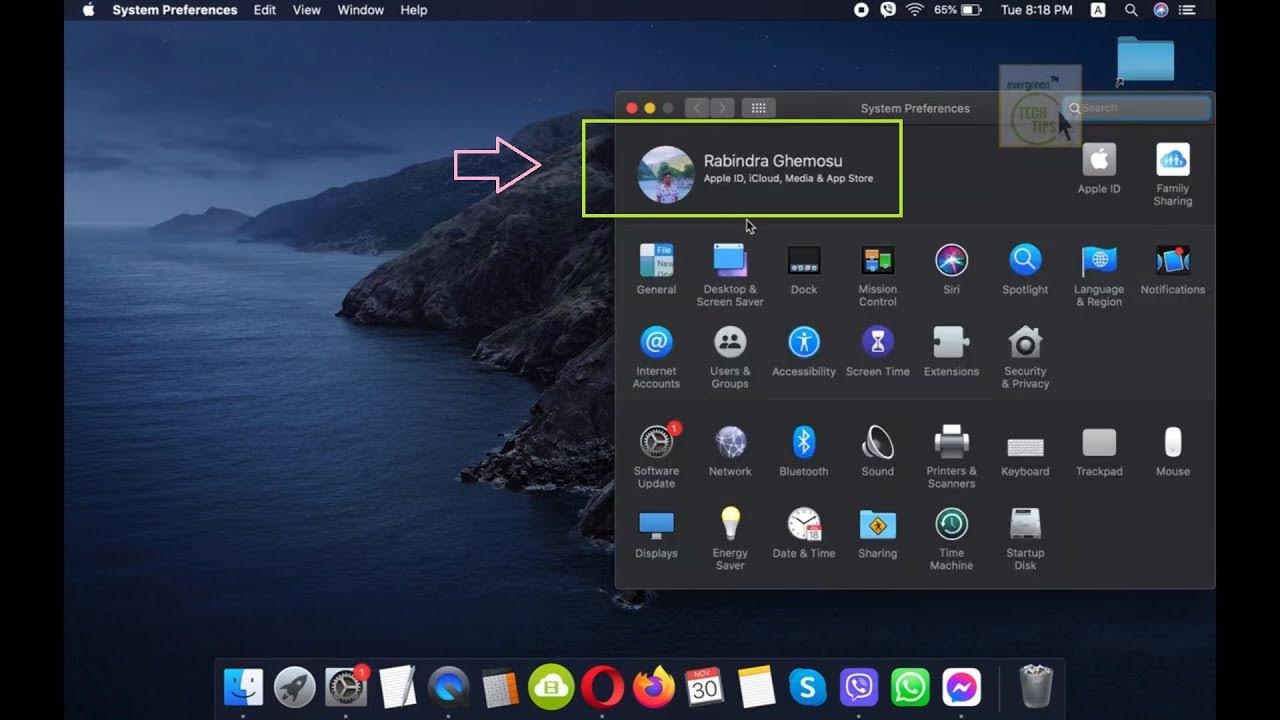Screen dimensions: 1280x720
Task: Open Sound preferences
Action: (x=877, y=450)
